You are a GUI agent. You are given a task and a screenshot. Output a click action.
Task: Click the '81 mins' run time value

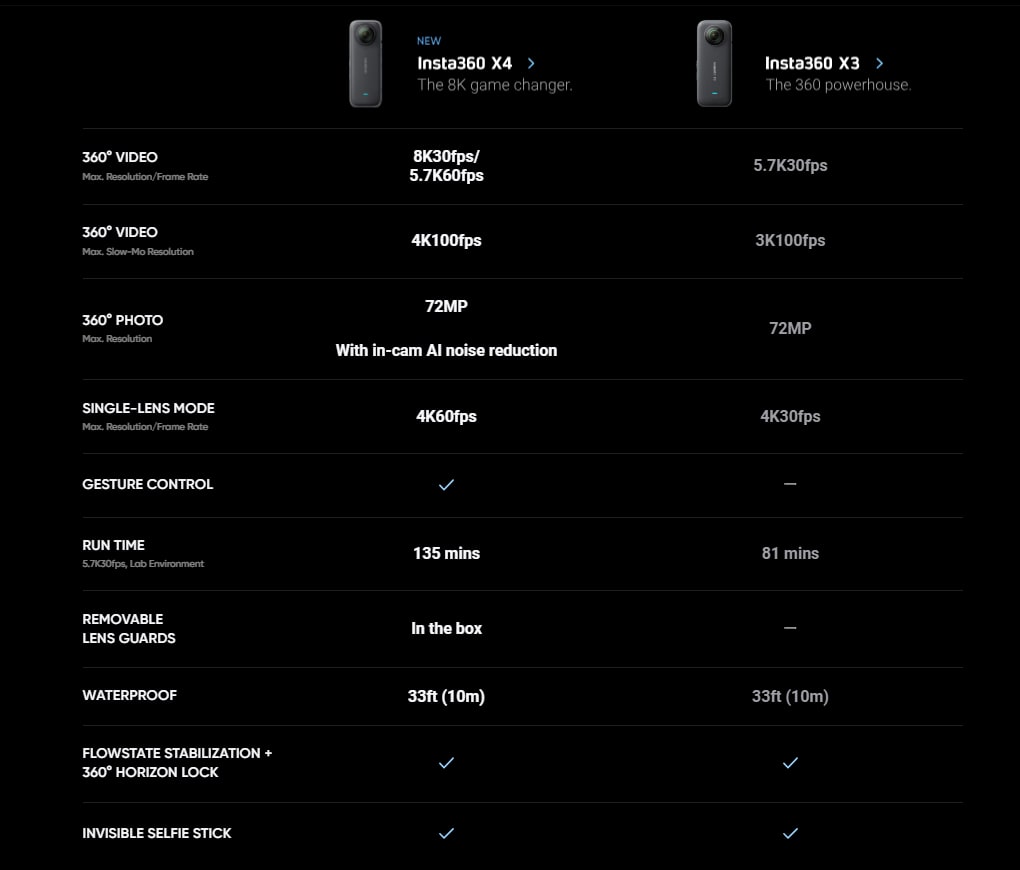790,554
